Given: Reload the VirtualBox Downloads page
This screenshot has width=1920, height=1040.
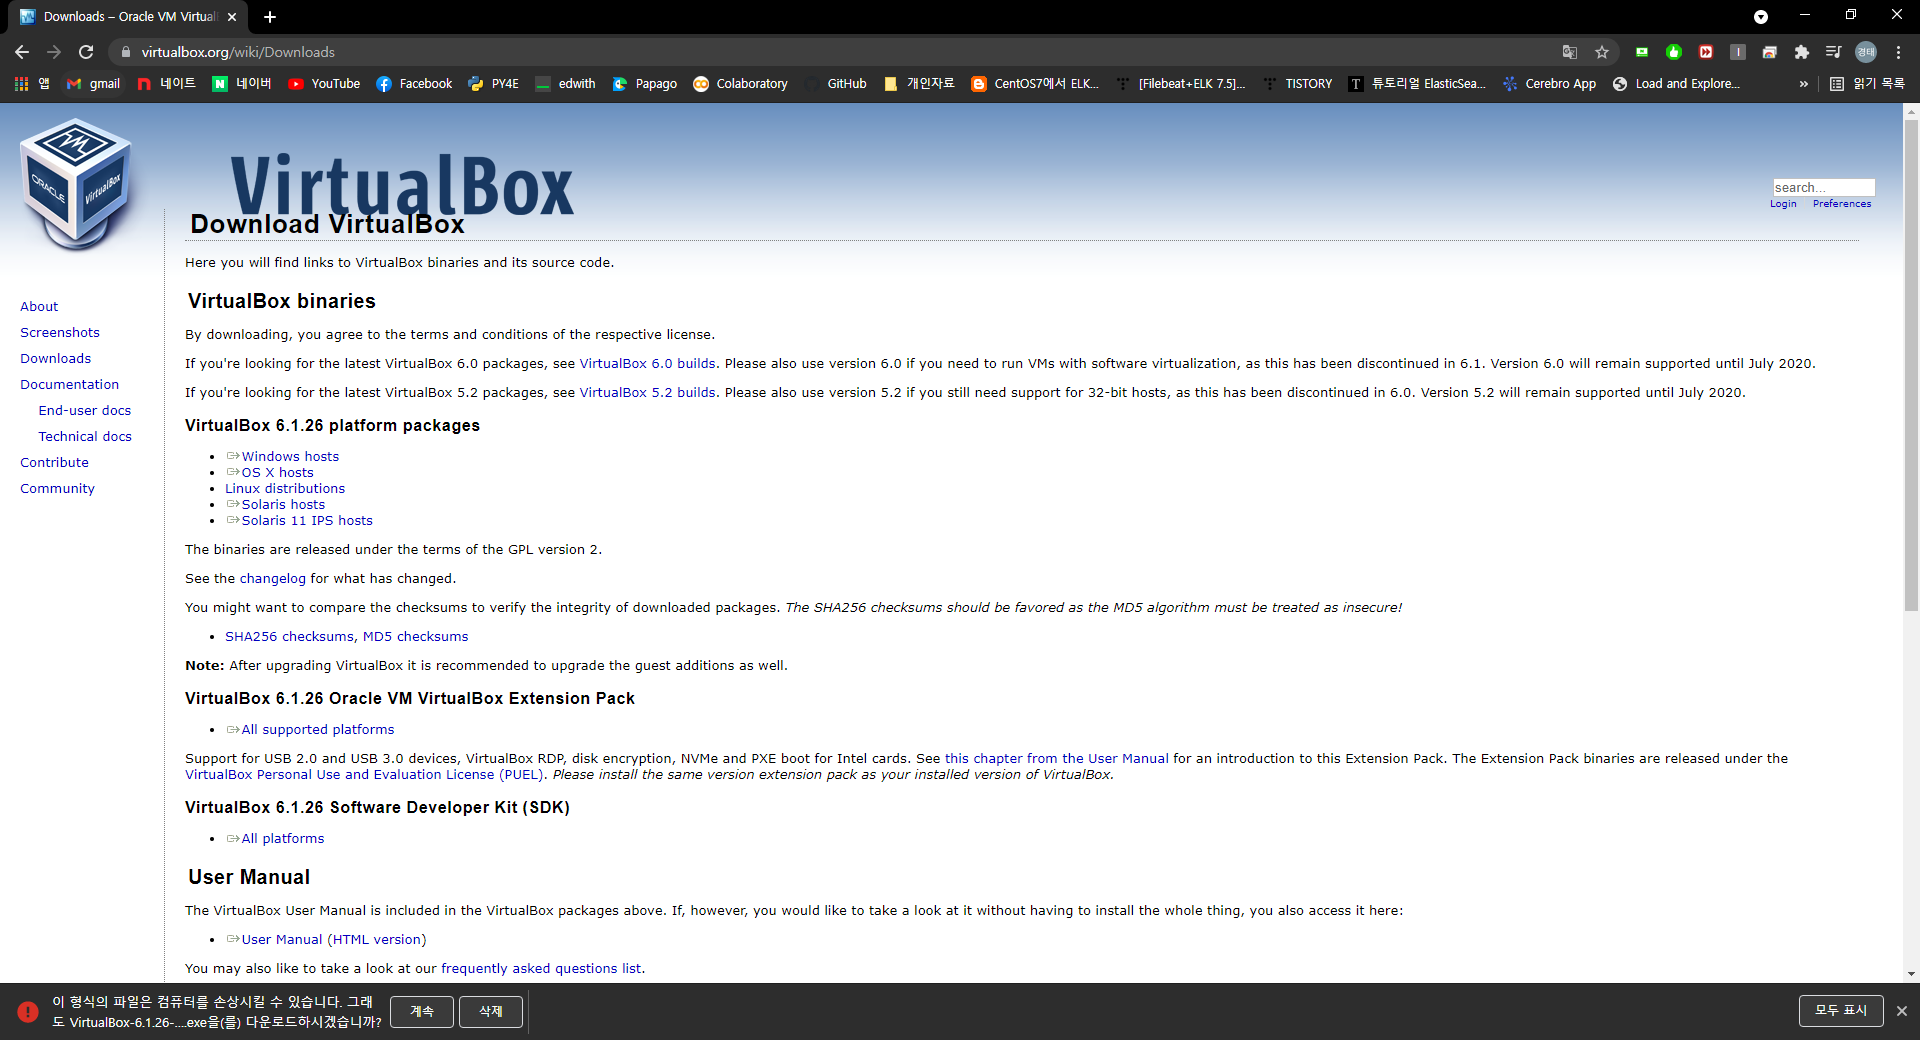Looking at the screenshot, I should coord(86,52).
